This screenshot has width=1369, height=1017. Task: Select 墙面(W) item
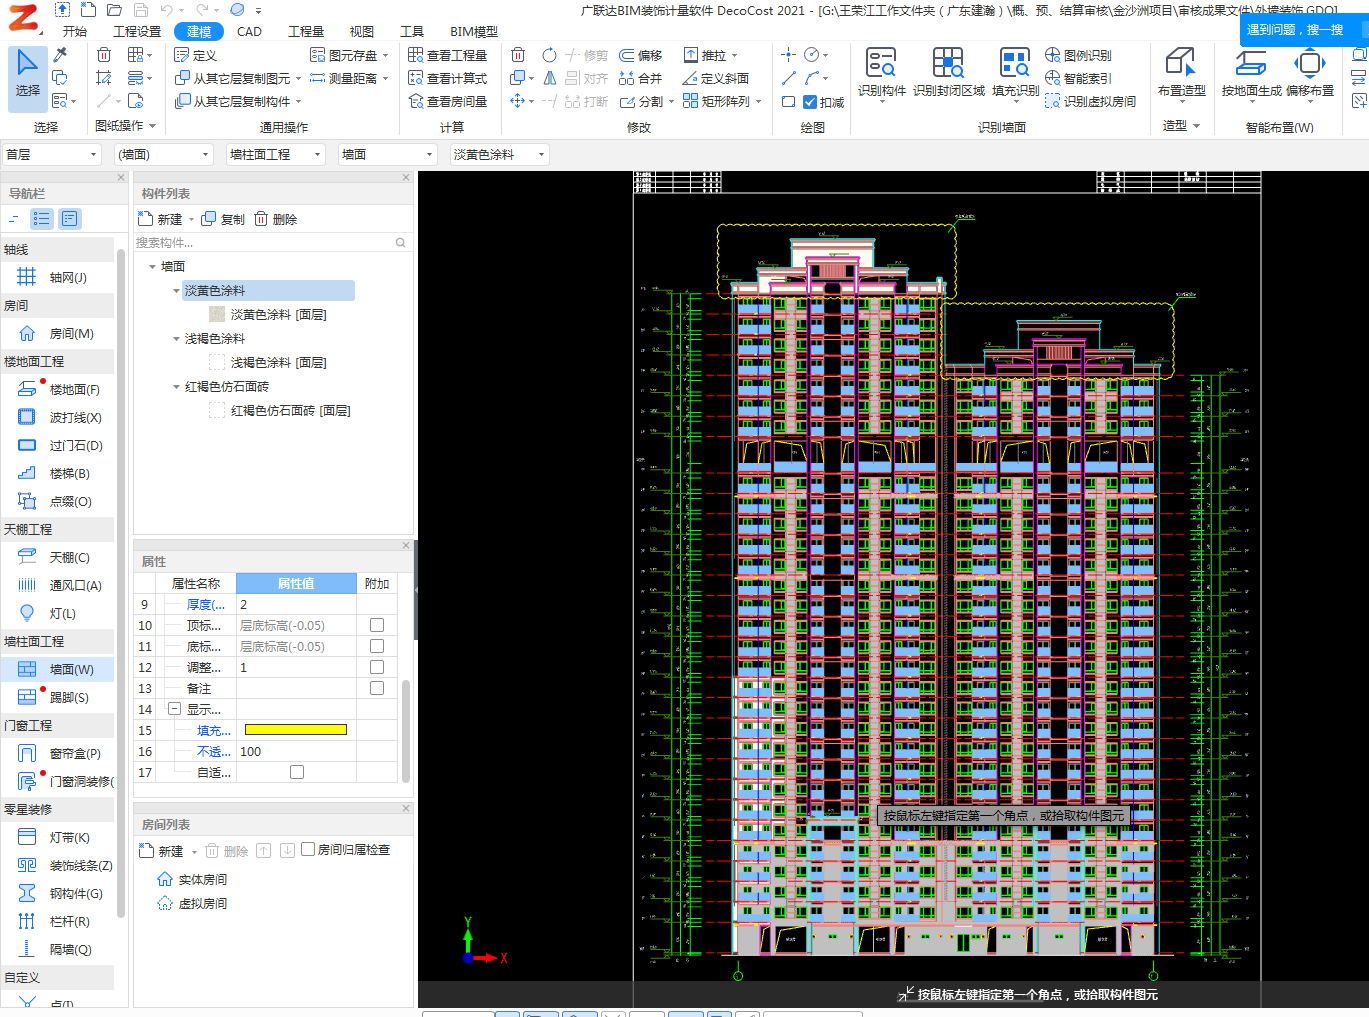click(x=58, y=669)
